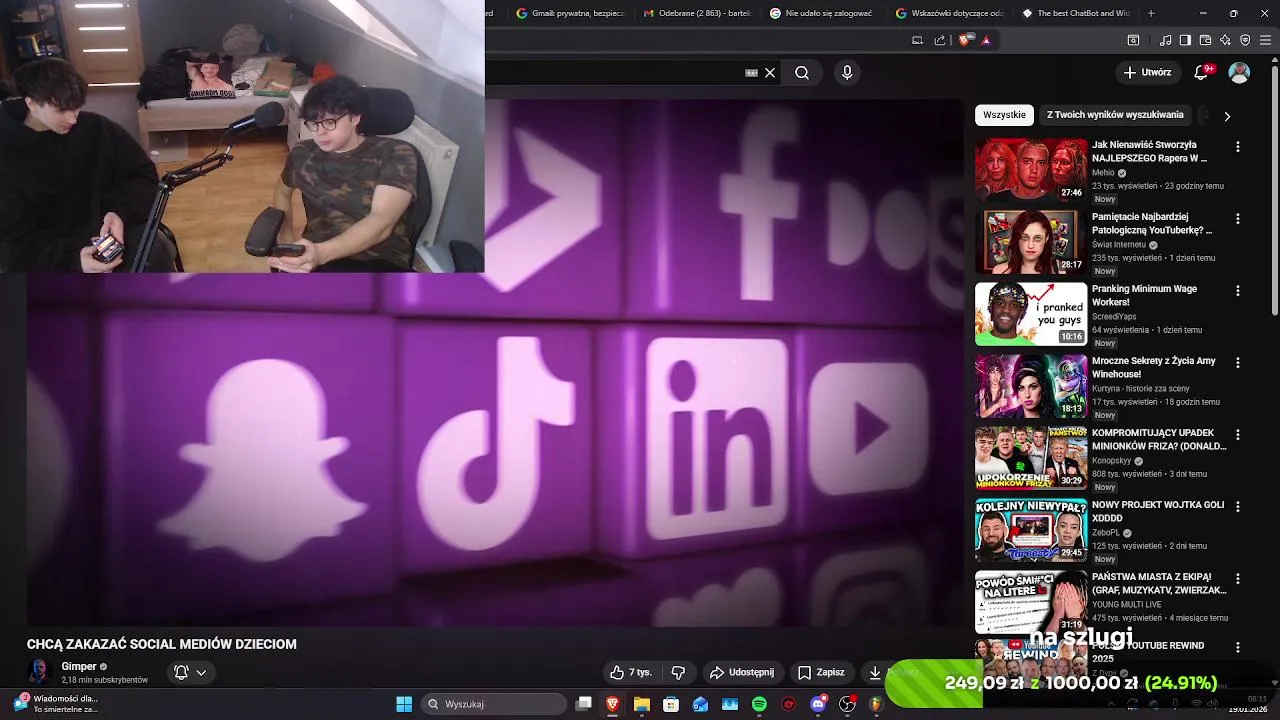
Task: Open thumbnail of Jak Nienawiść Stworzyła video
Action: pos(1031,170)
